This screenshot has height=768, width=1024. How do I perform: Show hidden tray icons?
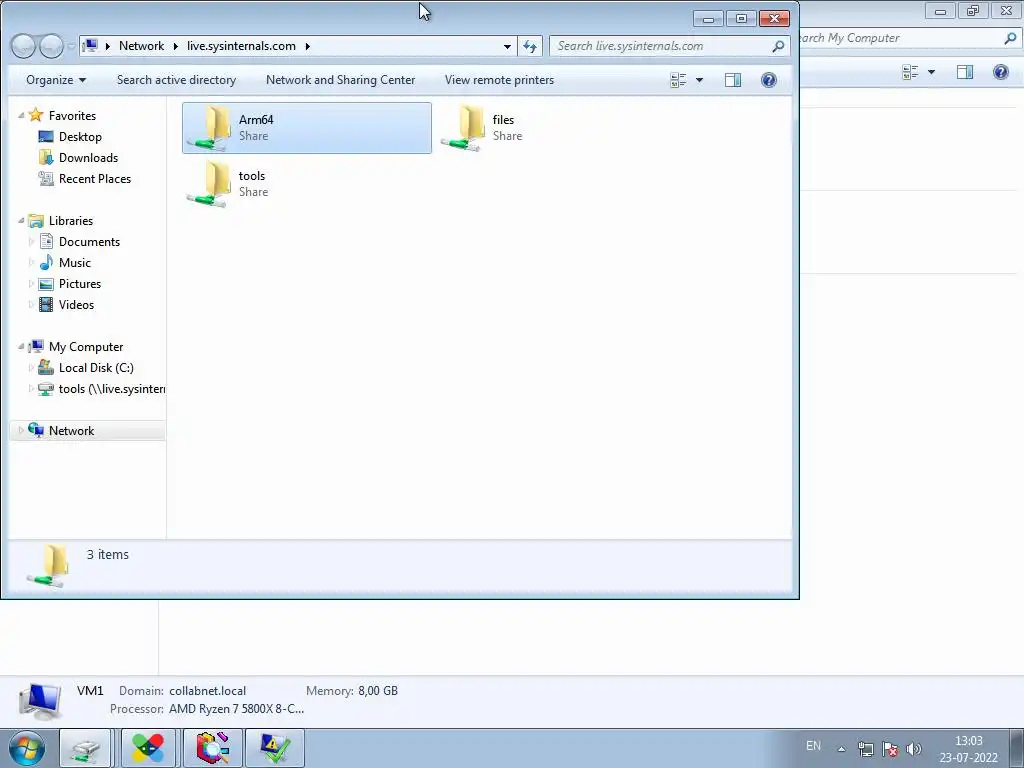coord(841,749)
